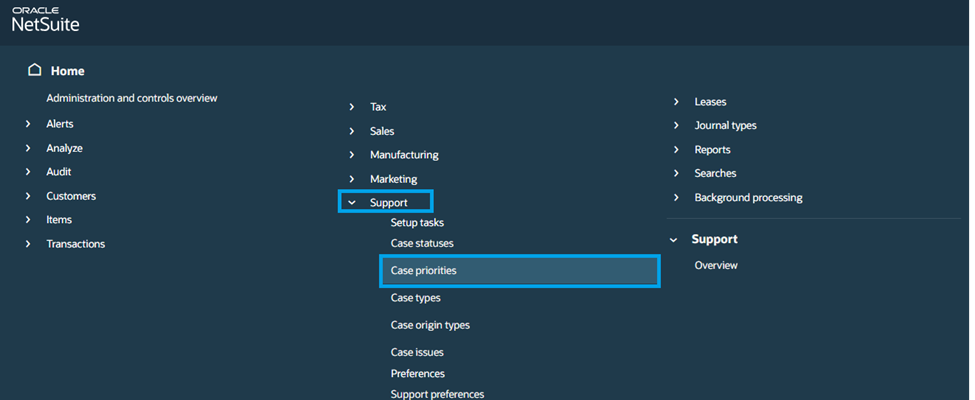Select Background processing menu item
Viewport: 975px width, 400px height.
pos(748,198)
